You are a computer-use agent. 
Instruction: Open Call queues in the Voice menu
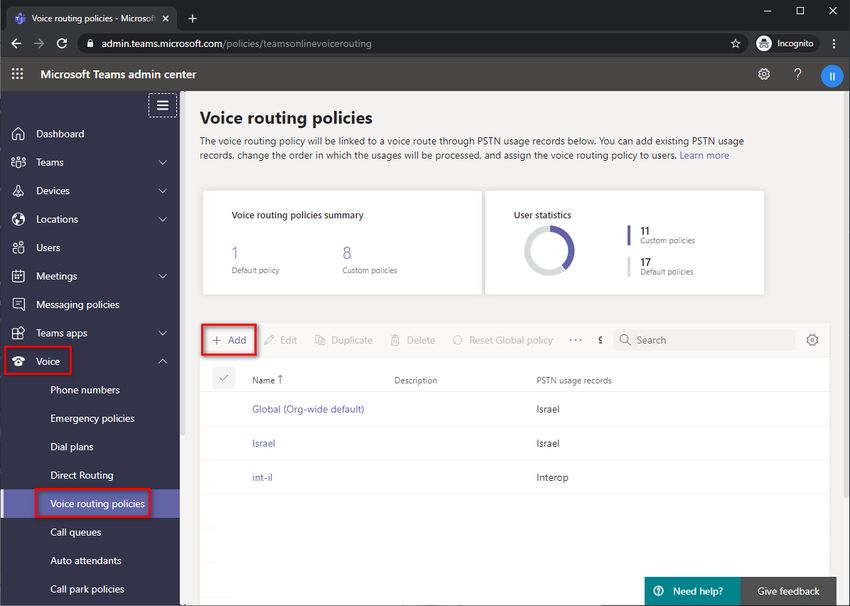pyautogui.click(x=75, y=532)
